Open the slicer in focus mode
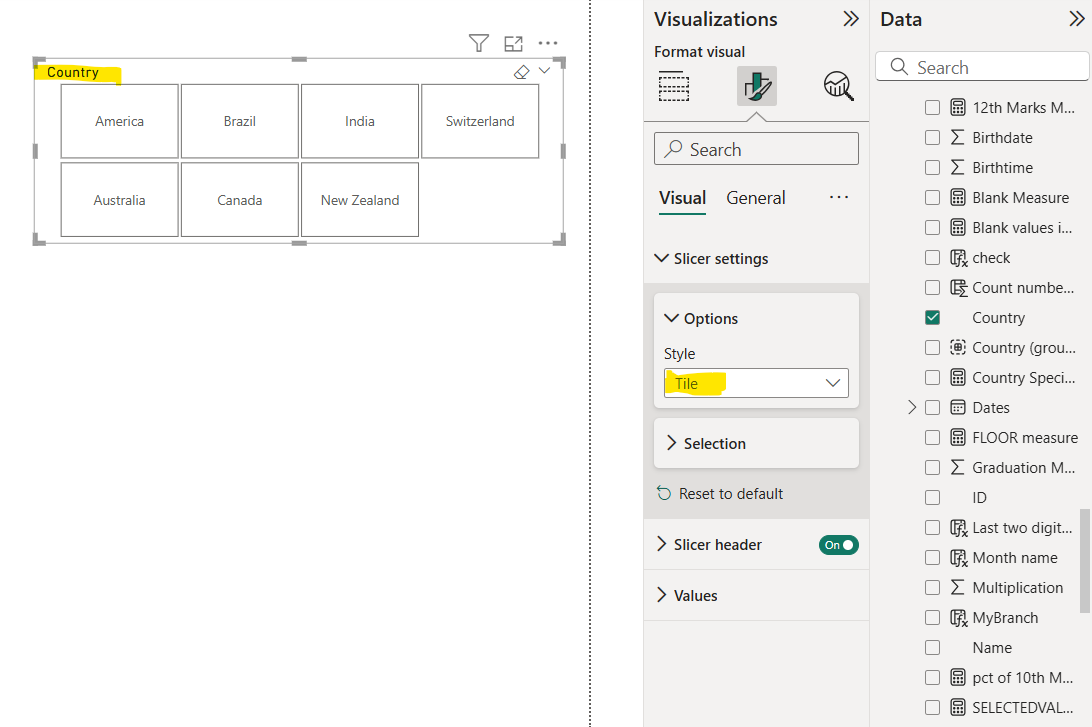Screen dimensions: 1092x727 coord(513,43)
